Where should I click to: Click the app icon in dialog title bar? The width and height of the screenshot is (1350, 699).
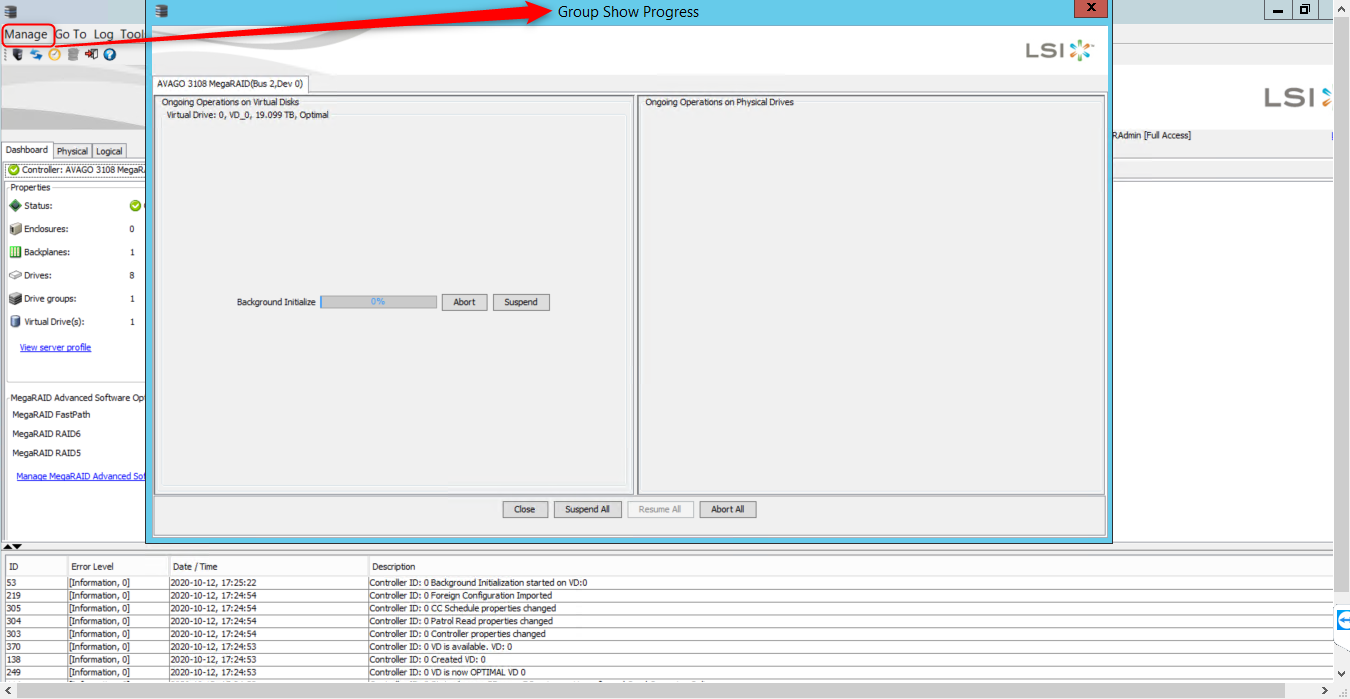pos(161,11)
